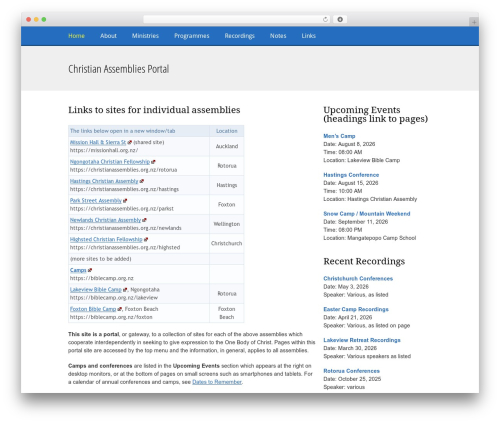Click the Recent Recordings heading

tap(364, 261)
